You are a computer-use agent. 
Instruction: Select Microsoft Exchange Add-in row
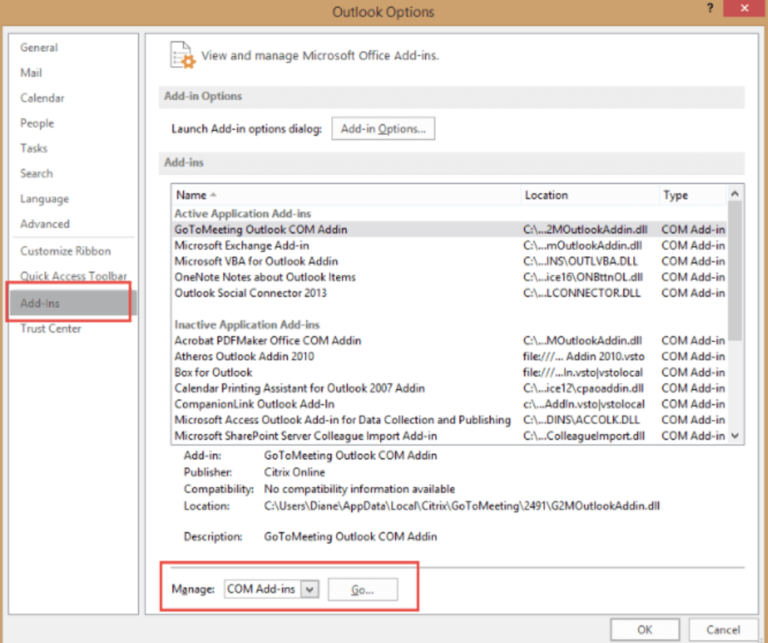pyautogui.click(x=449, y=245)
